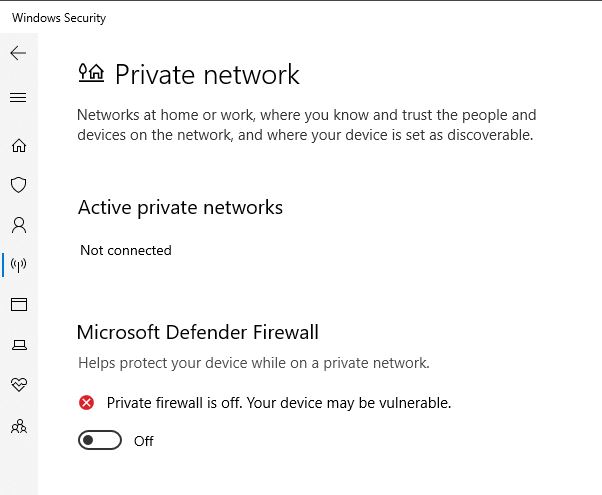Screen dimensions: 602x495
Task: Click the Private firewall is off warning text
Action: [x=279, y=403]
